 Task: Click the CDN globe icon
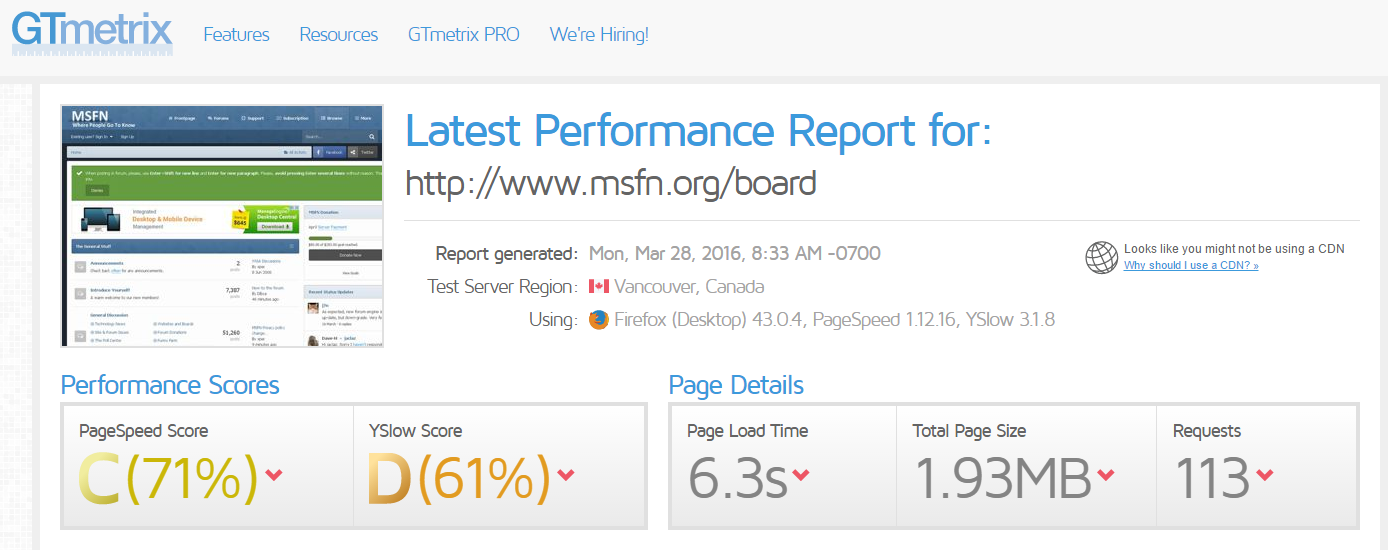[x=1101, y=257]
